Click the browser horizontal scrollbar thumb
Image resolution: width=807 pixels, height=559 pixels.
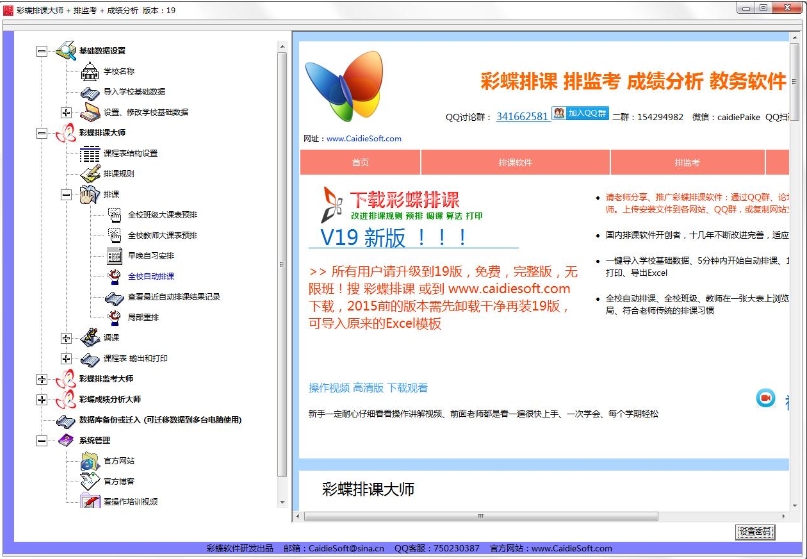pos(481,516)
